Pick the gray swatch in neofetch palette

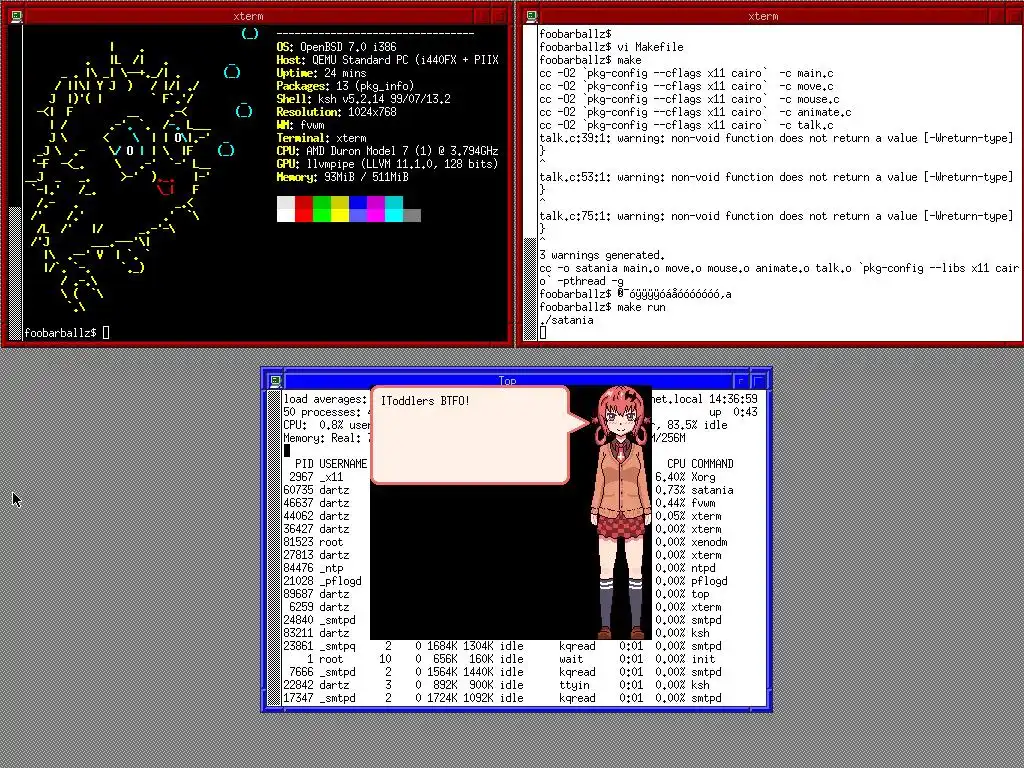coord(412,216)
